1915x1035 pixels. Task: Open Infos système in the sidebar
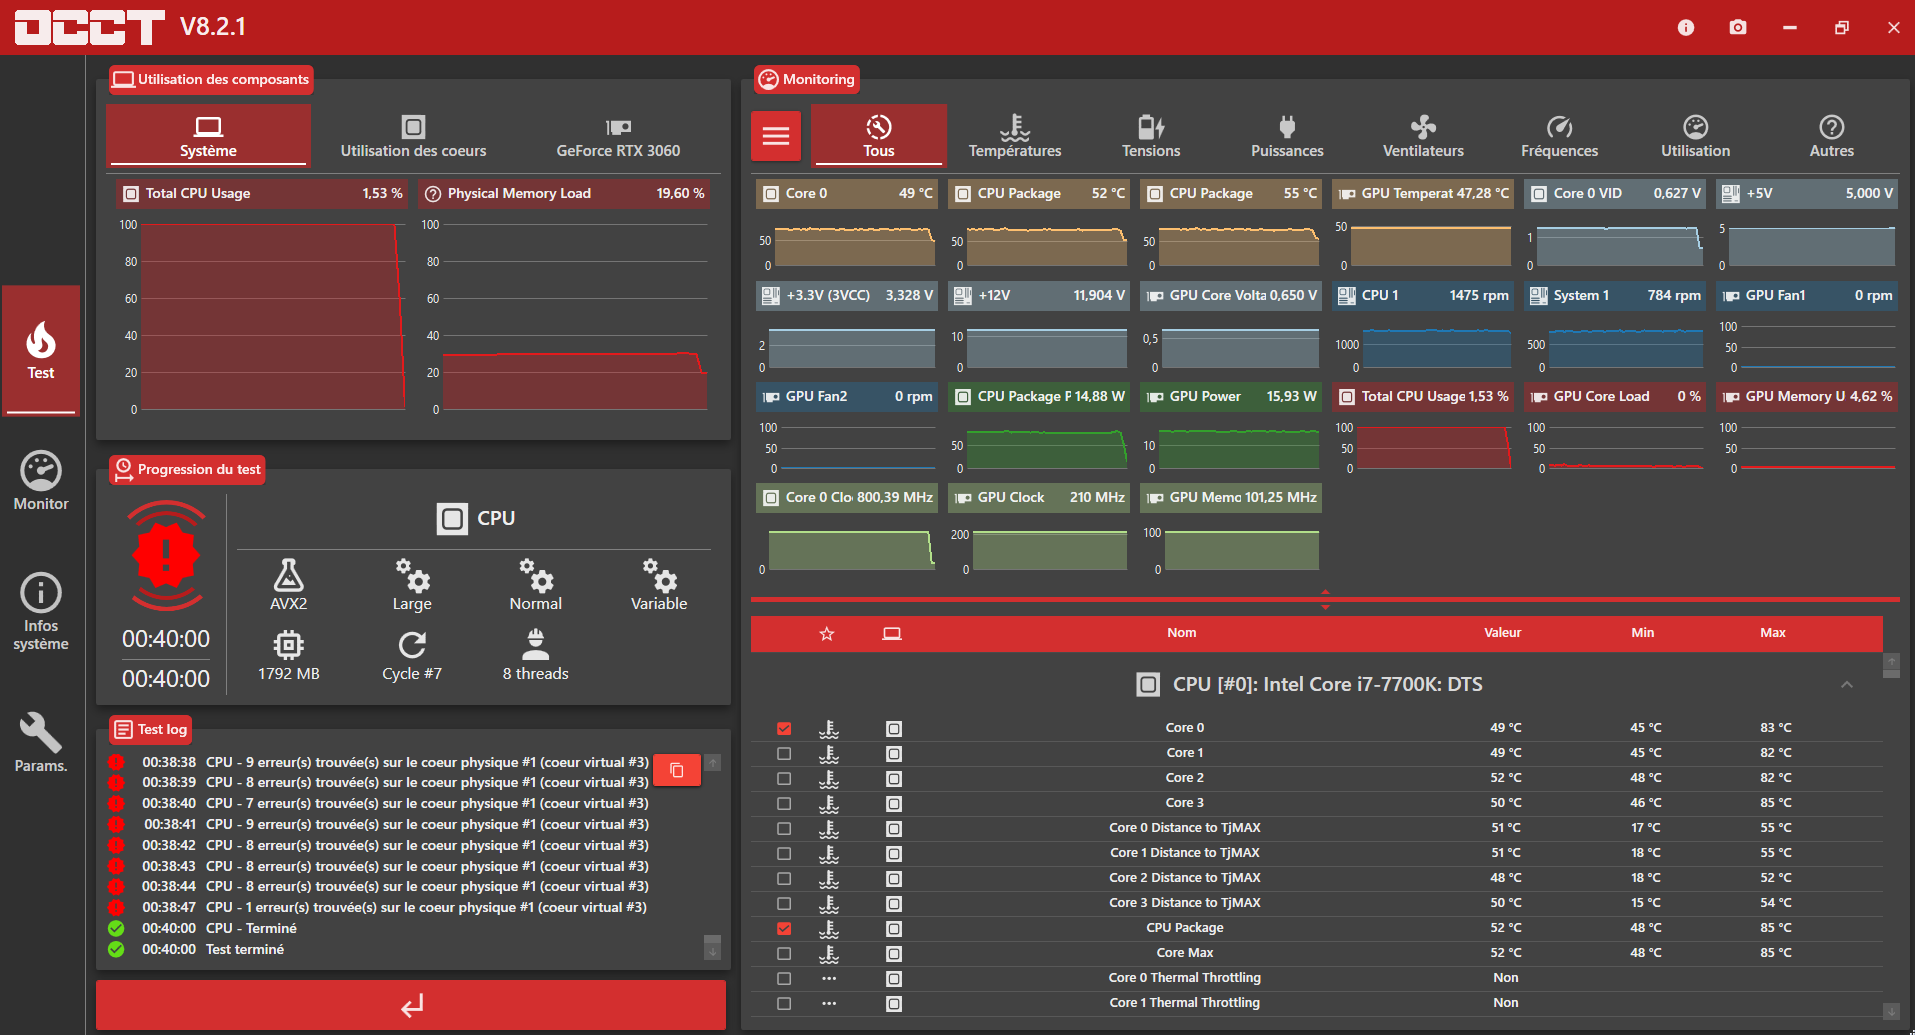41,612
